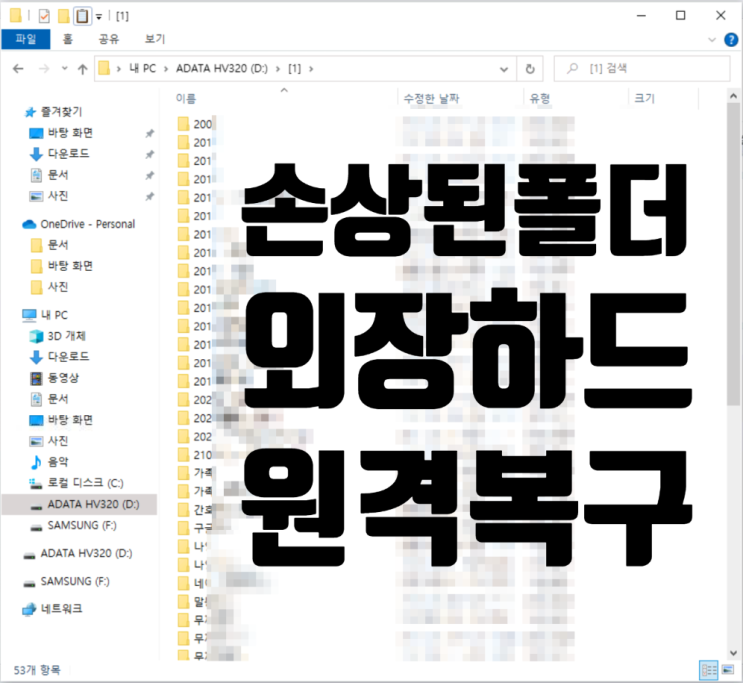Click the 바탕 화면 pin icon in 즐겨찾기
This screenshot has width=743, height=683.
150,133
